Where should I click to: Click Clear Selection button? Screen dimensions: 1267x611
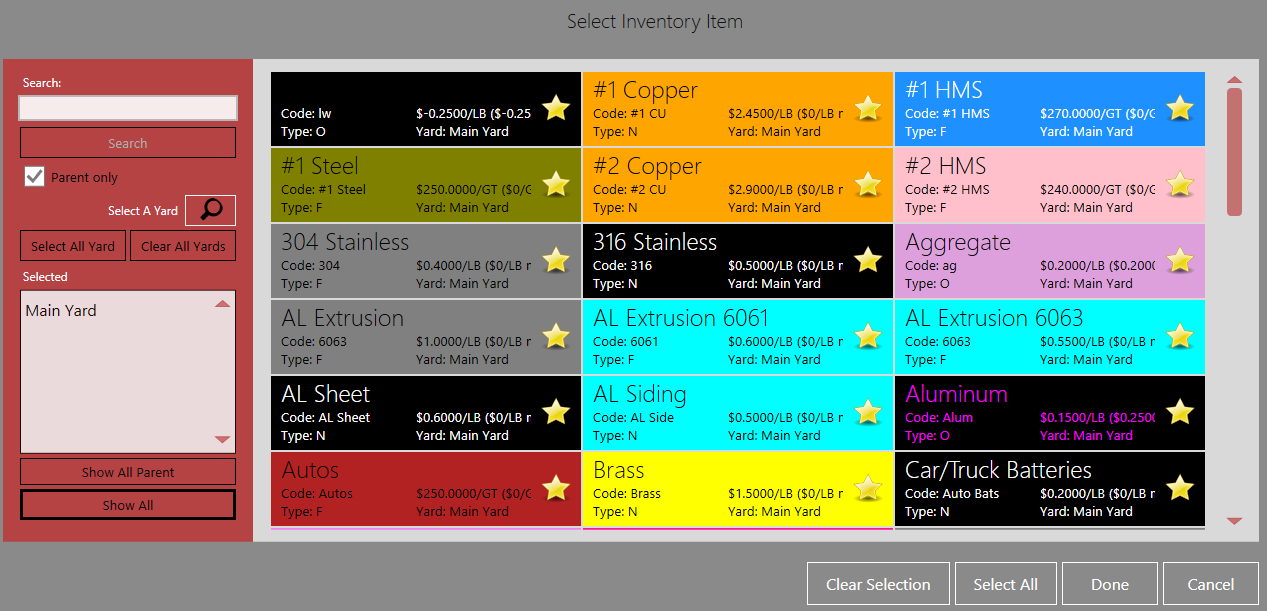click(x=878, y=584)
